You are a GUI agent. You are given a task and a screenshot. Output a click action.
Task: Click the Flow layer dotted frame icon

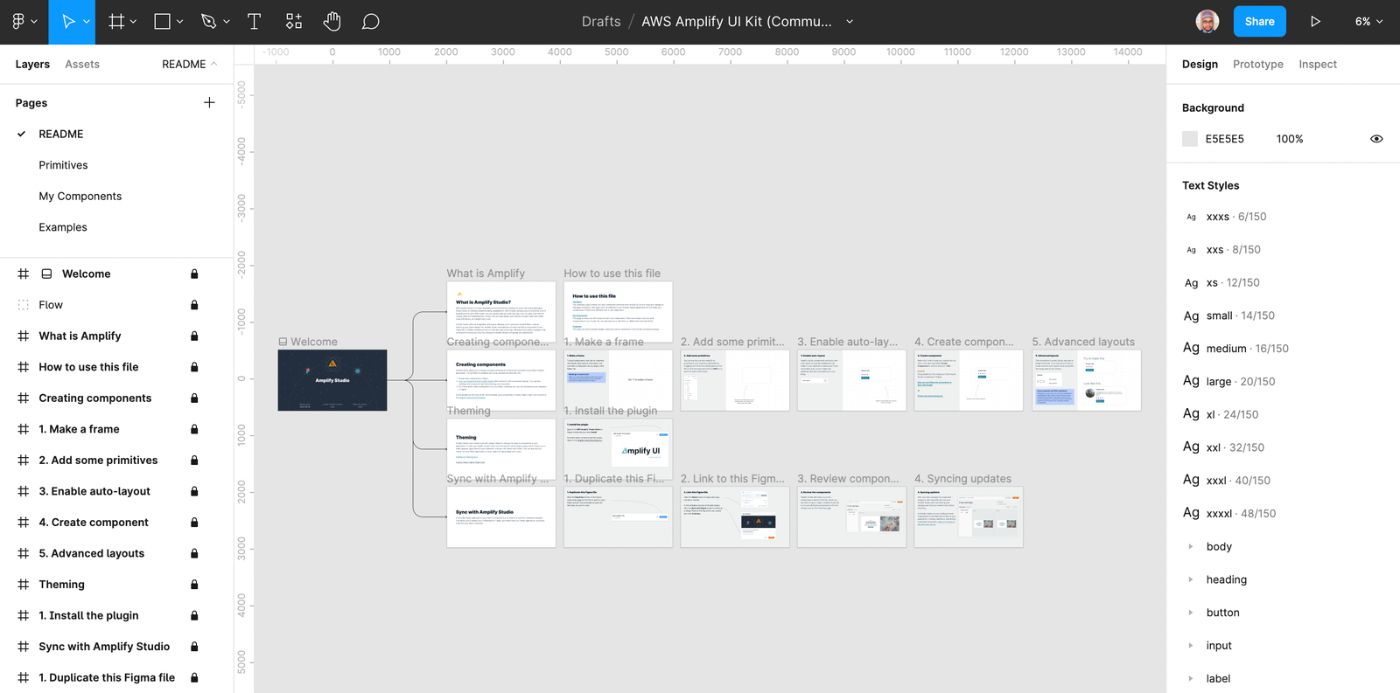point(23,305)
